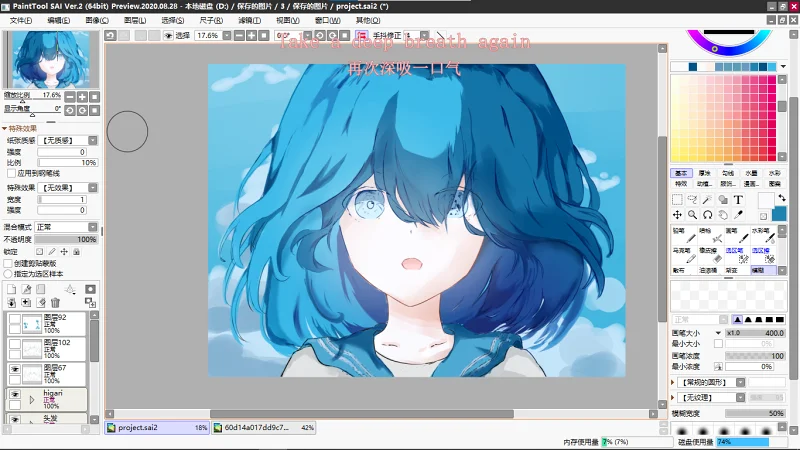
Task: Select the 橡皮擦 eraser tool
Action: pos(711,255)
